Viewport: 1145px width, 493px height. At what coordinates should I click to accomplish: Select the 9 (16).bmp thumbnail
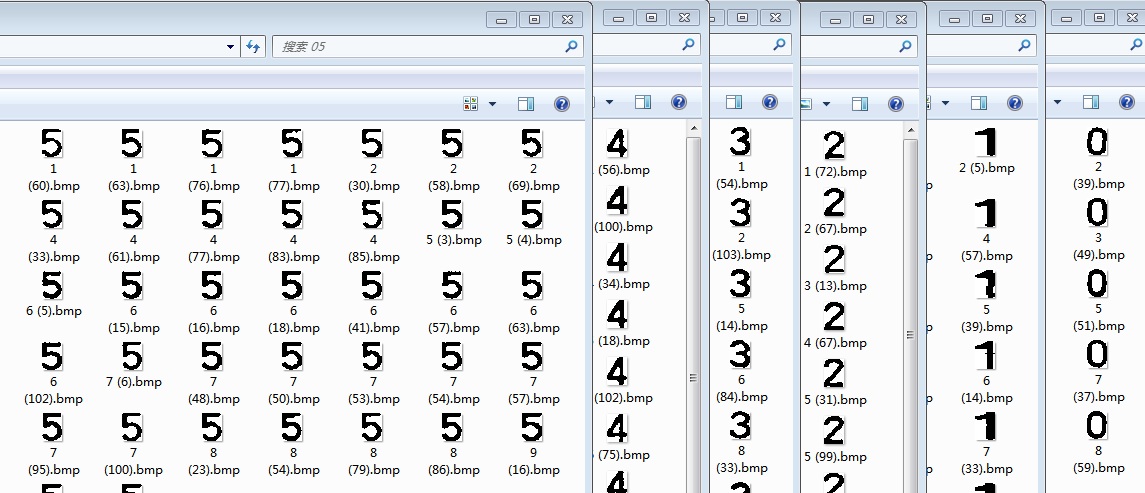(x=532, y=428)
